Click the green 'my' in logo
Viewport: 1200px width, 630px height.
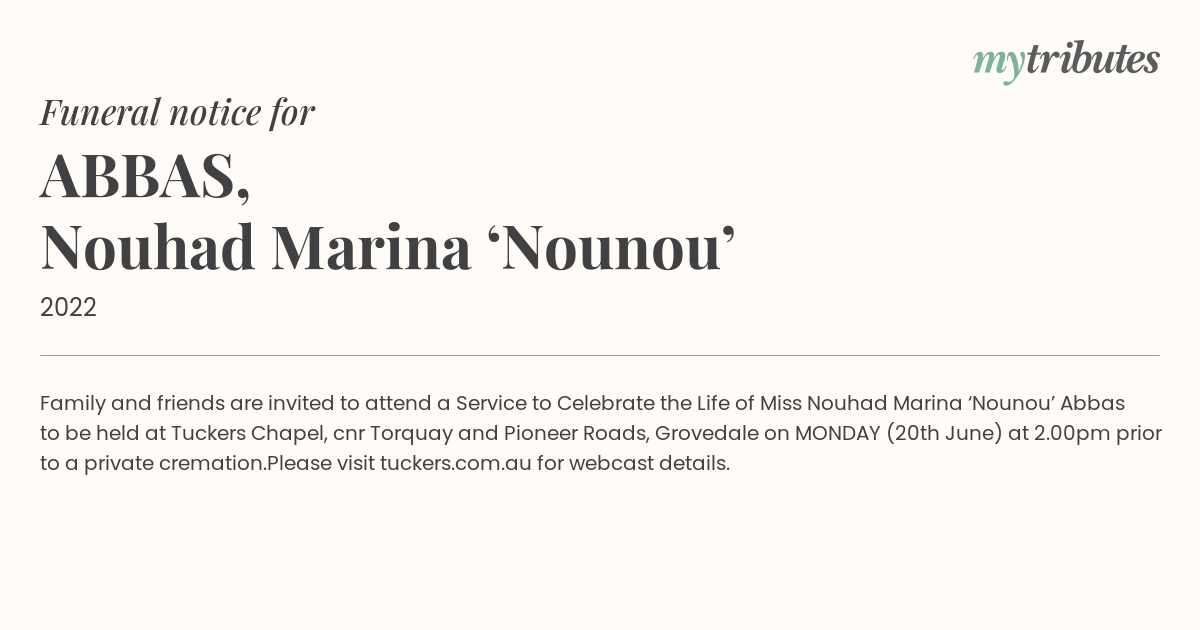(x=999, y=63)
